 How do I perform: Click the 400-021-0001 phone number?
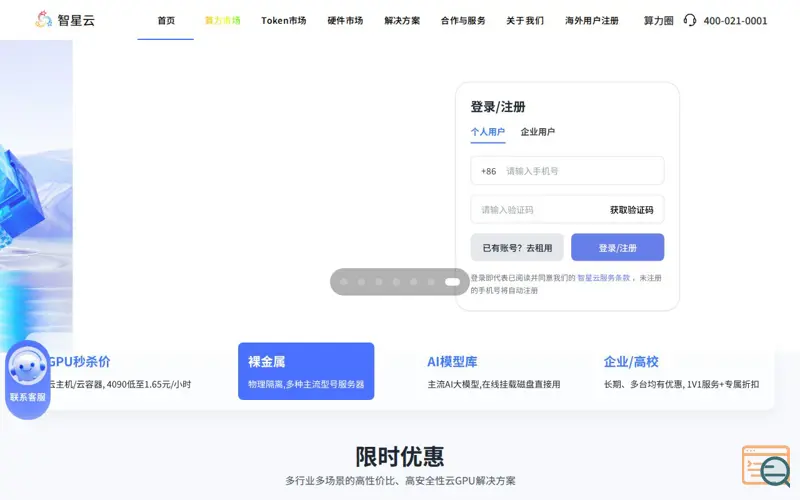(x=735, y=21)
